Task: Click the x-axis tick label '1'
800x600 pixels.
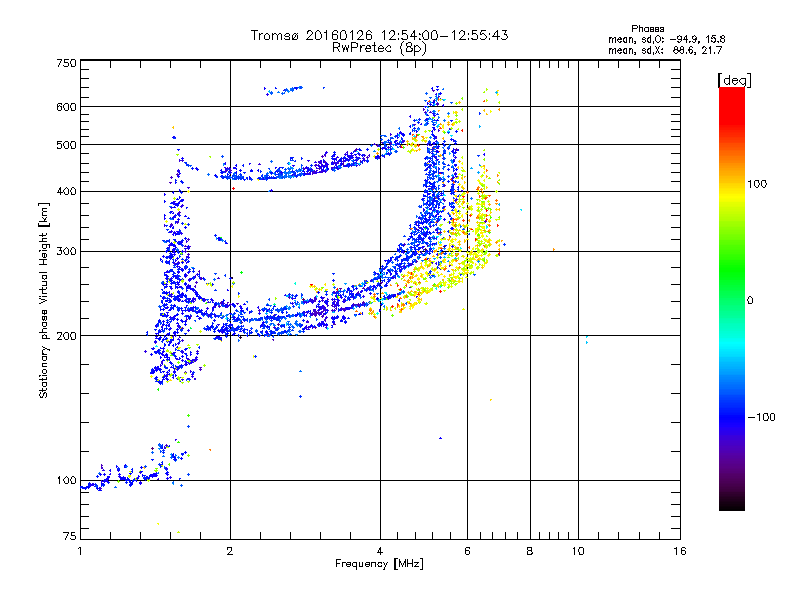Action: (x=80, y=551)
